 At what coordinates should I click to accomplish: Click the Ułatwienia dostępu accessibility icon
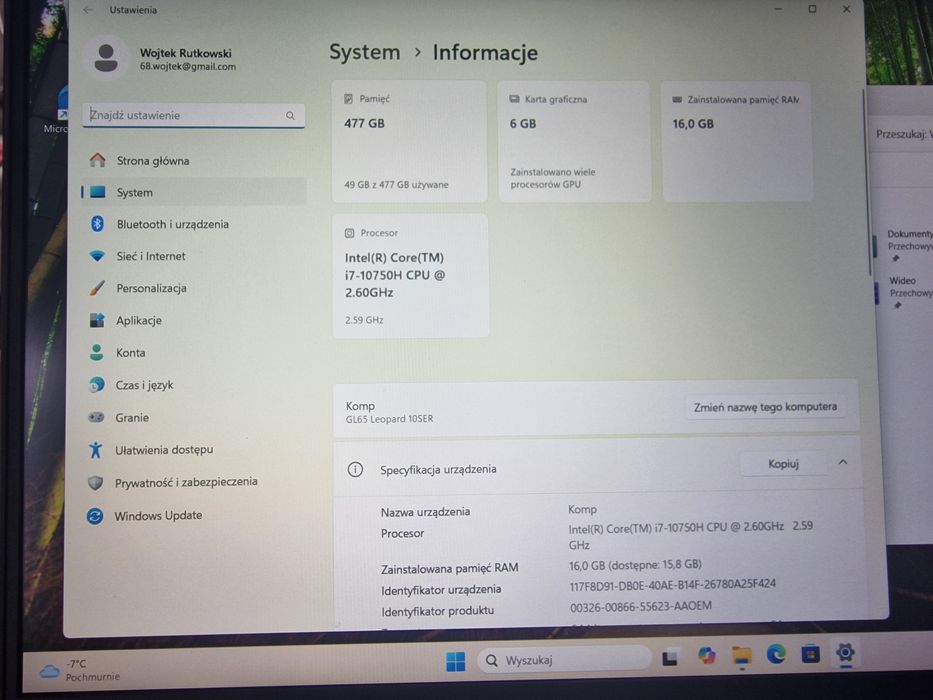pos(95,450)
